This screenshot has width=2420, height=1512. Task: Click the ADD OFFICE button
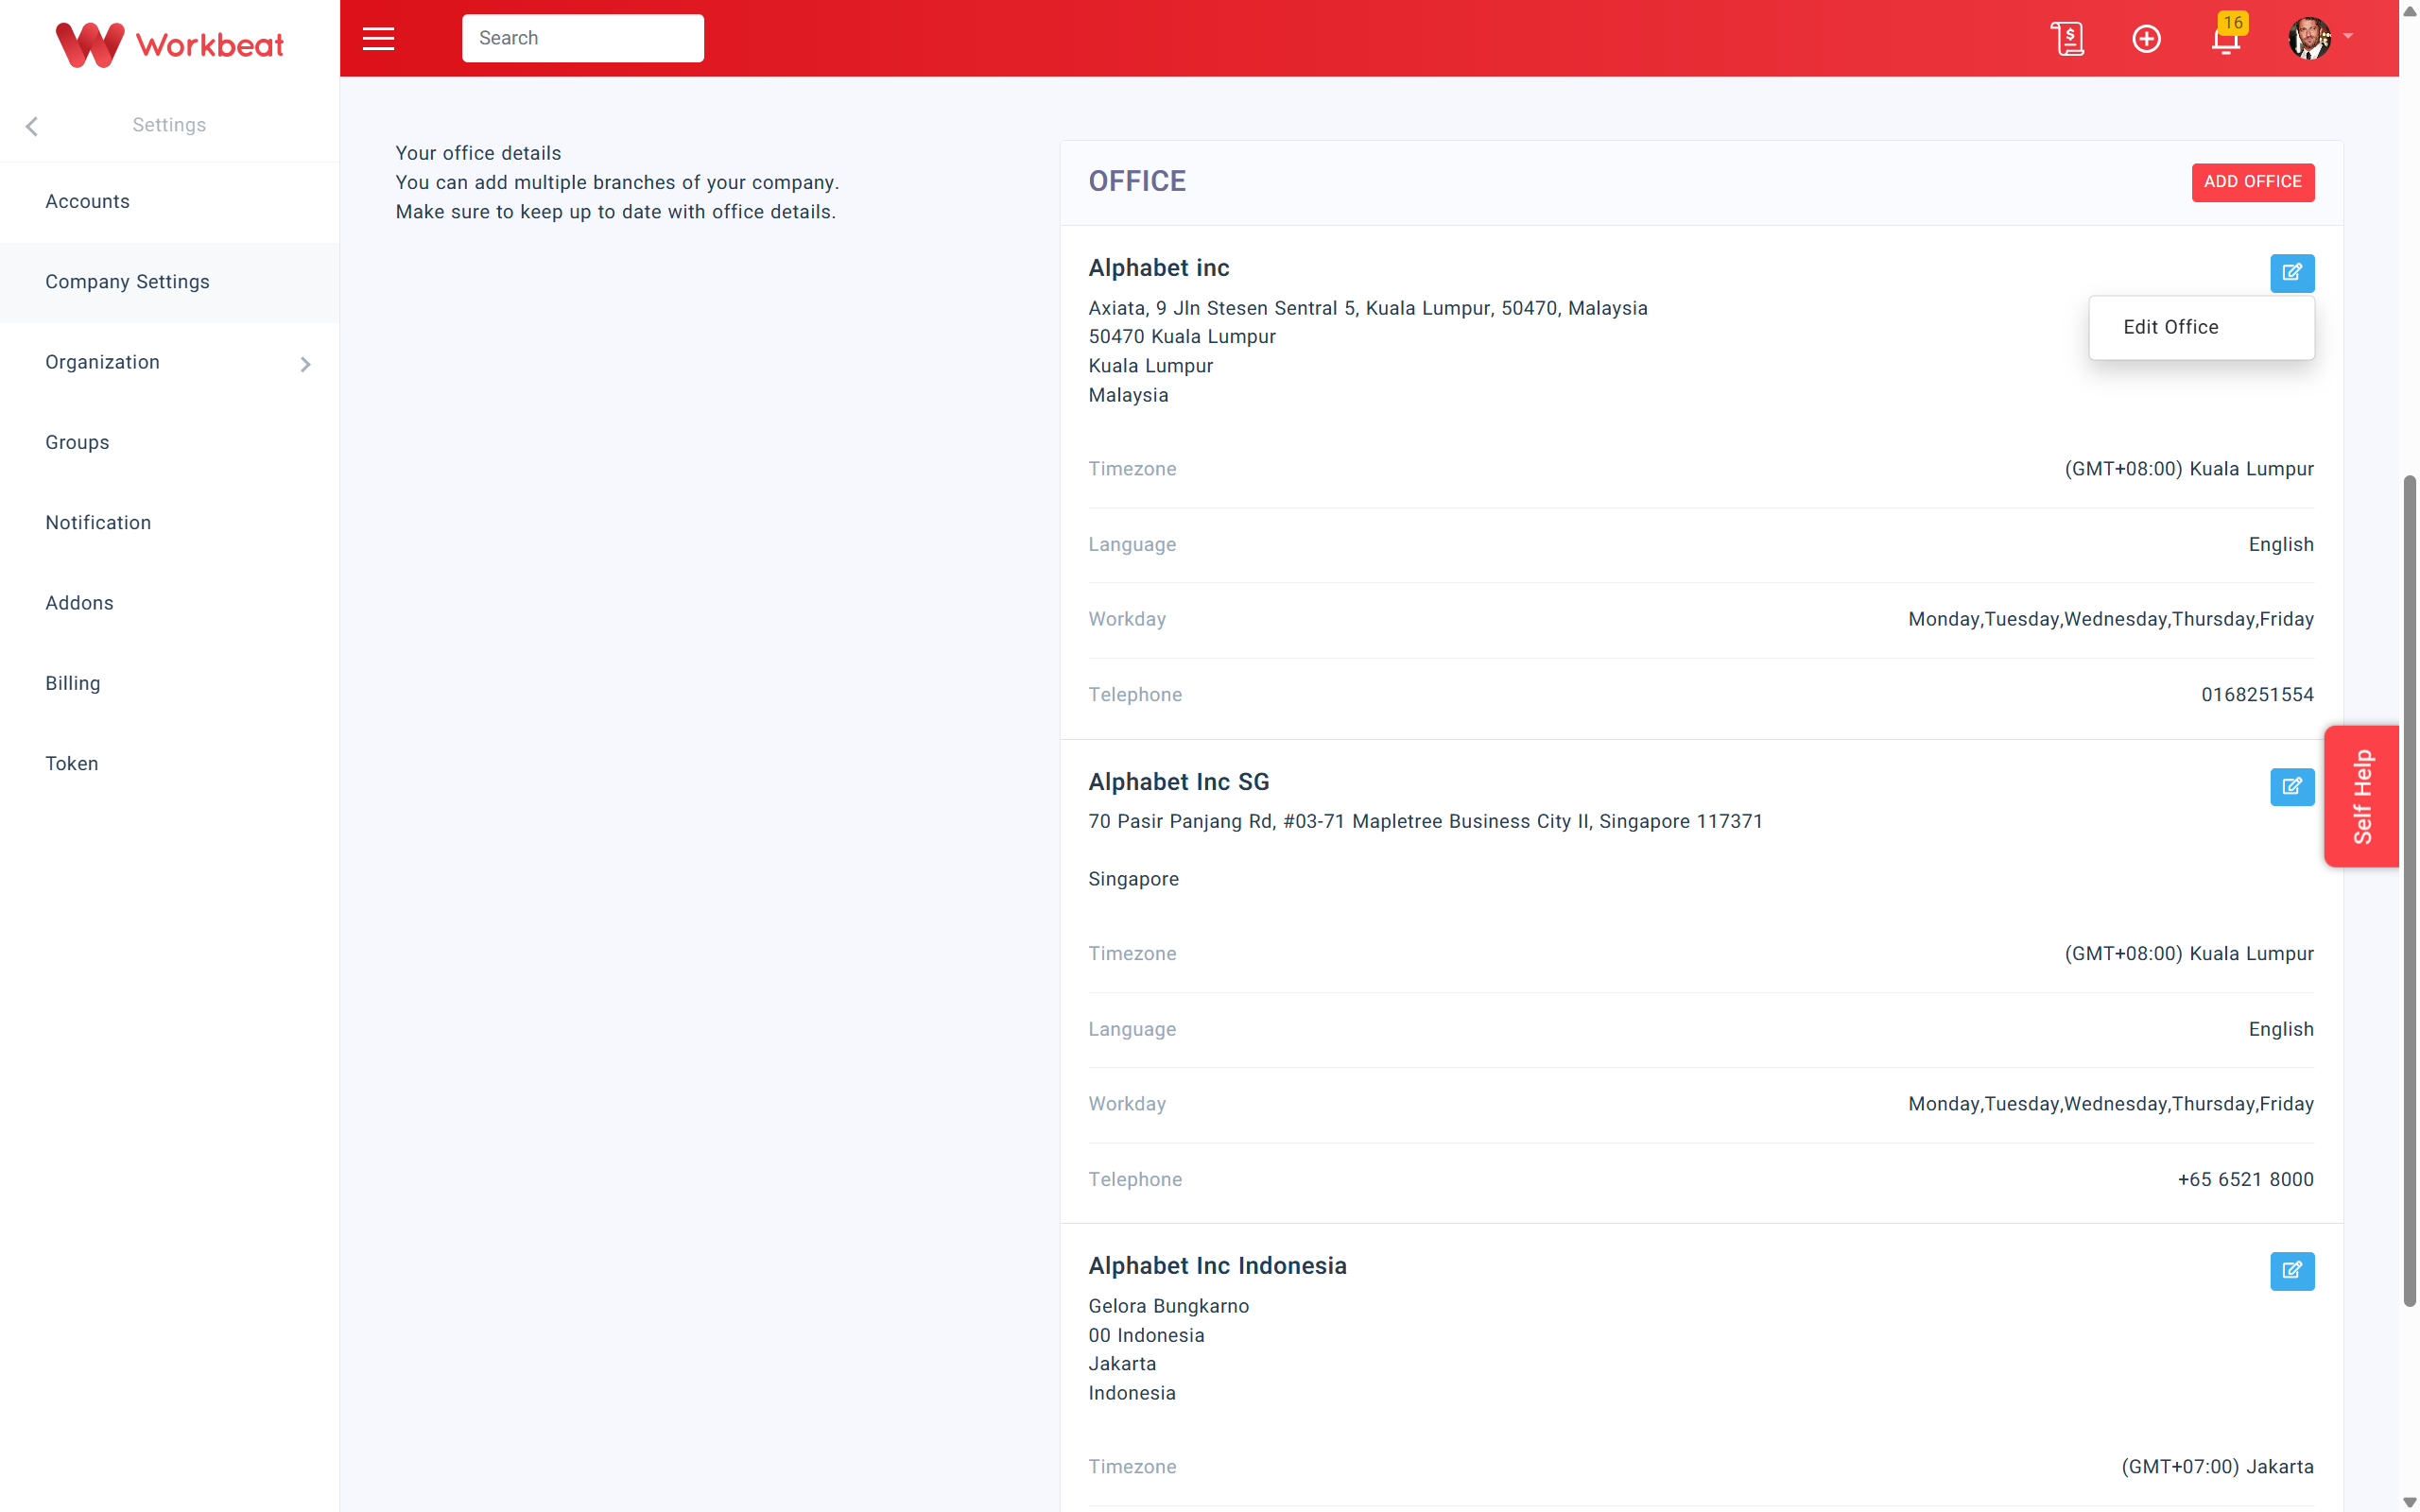pyautogui.click(x=2252, y=182)
